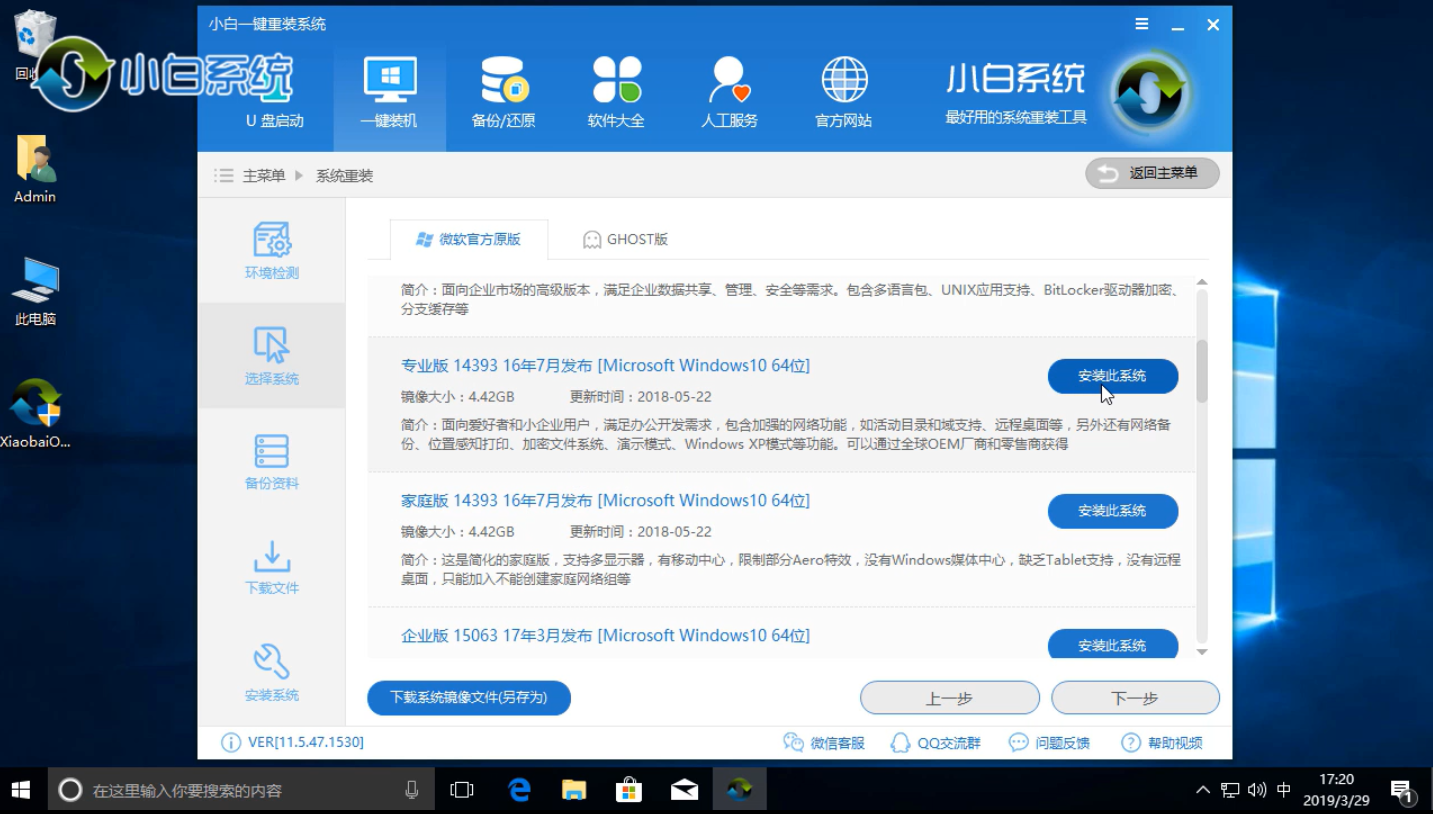Open the volume control in the tray

(x=1257, y=790)
